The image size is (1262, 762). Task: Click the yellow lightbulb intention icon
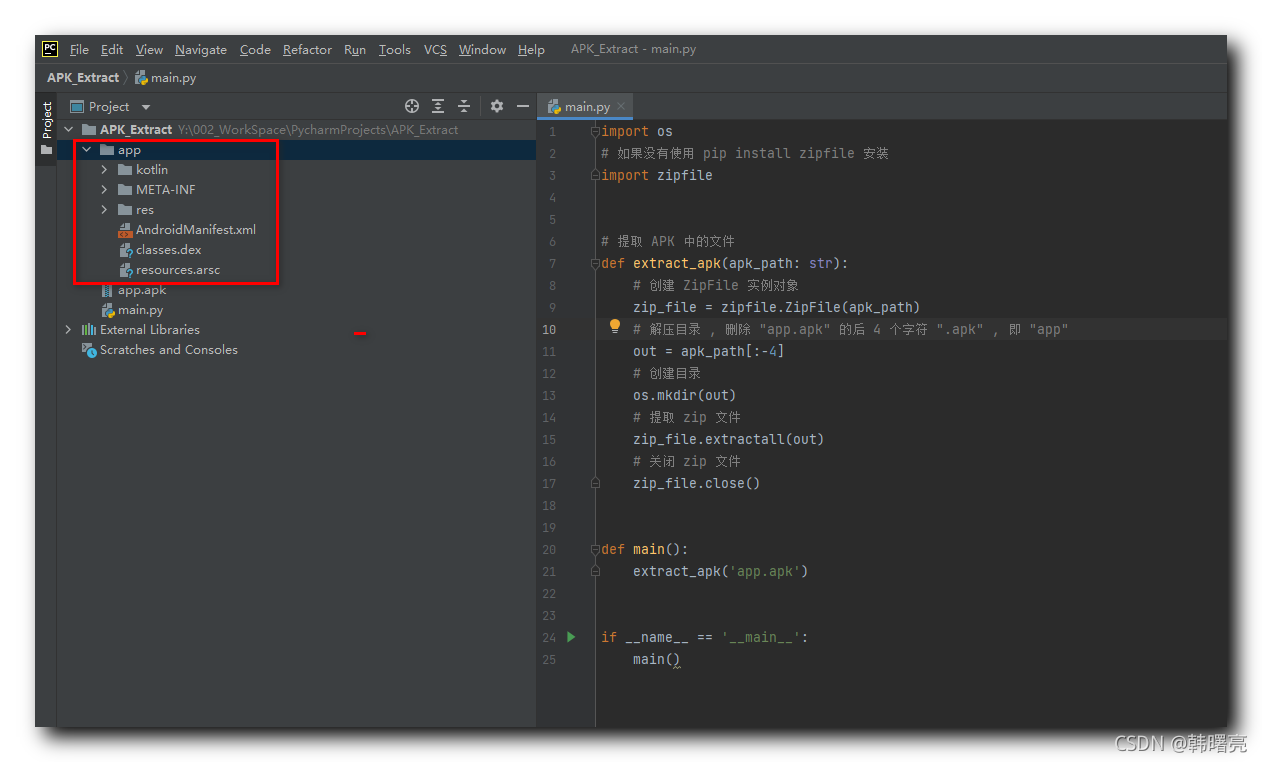tap(615, 327)
